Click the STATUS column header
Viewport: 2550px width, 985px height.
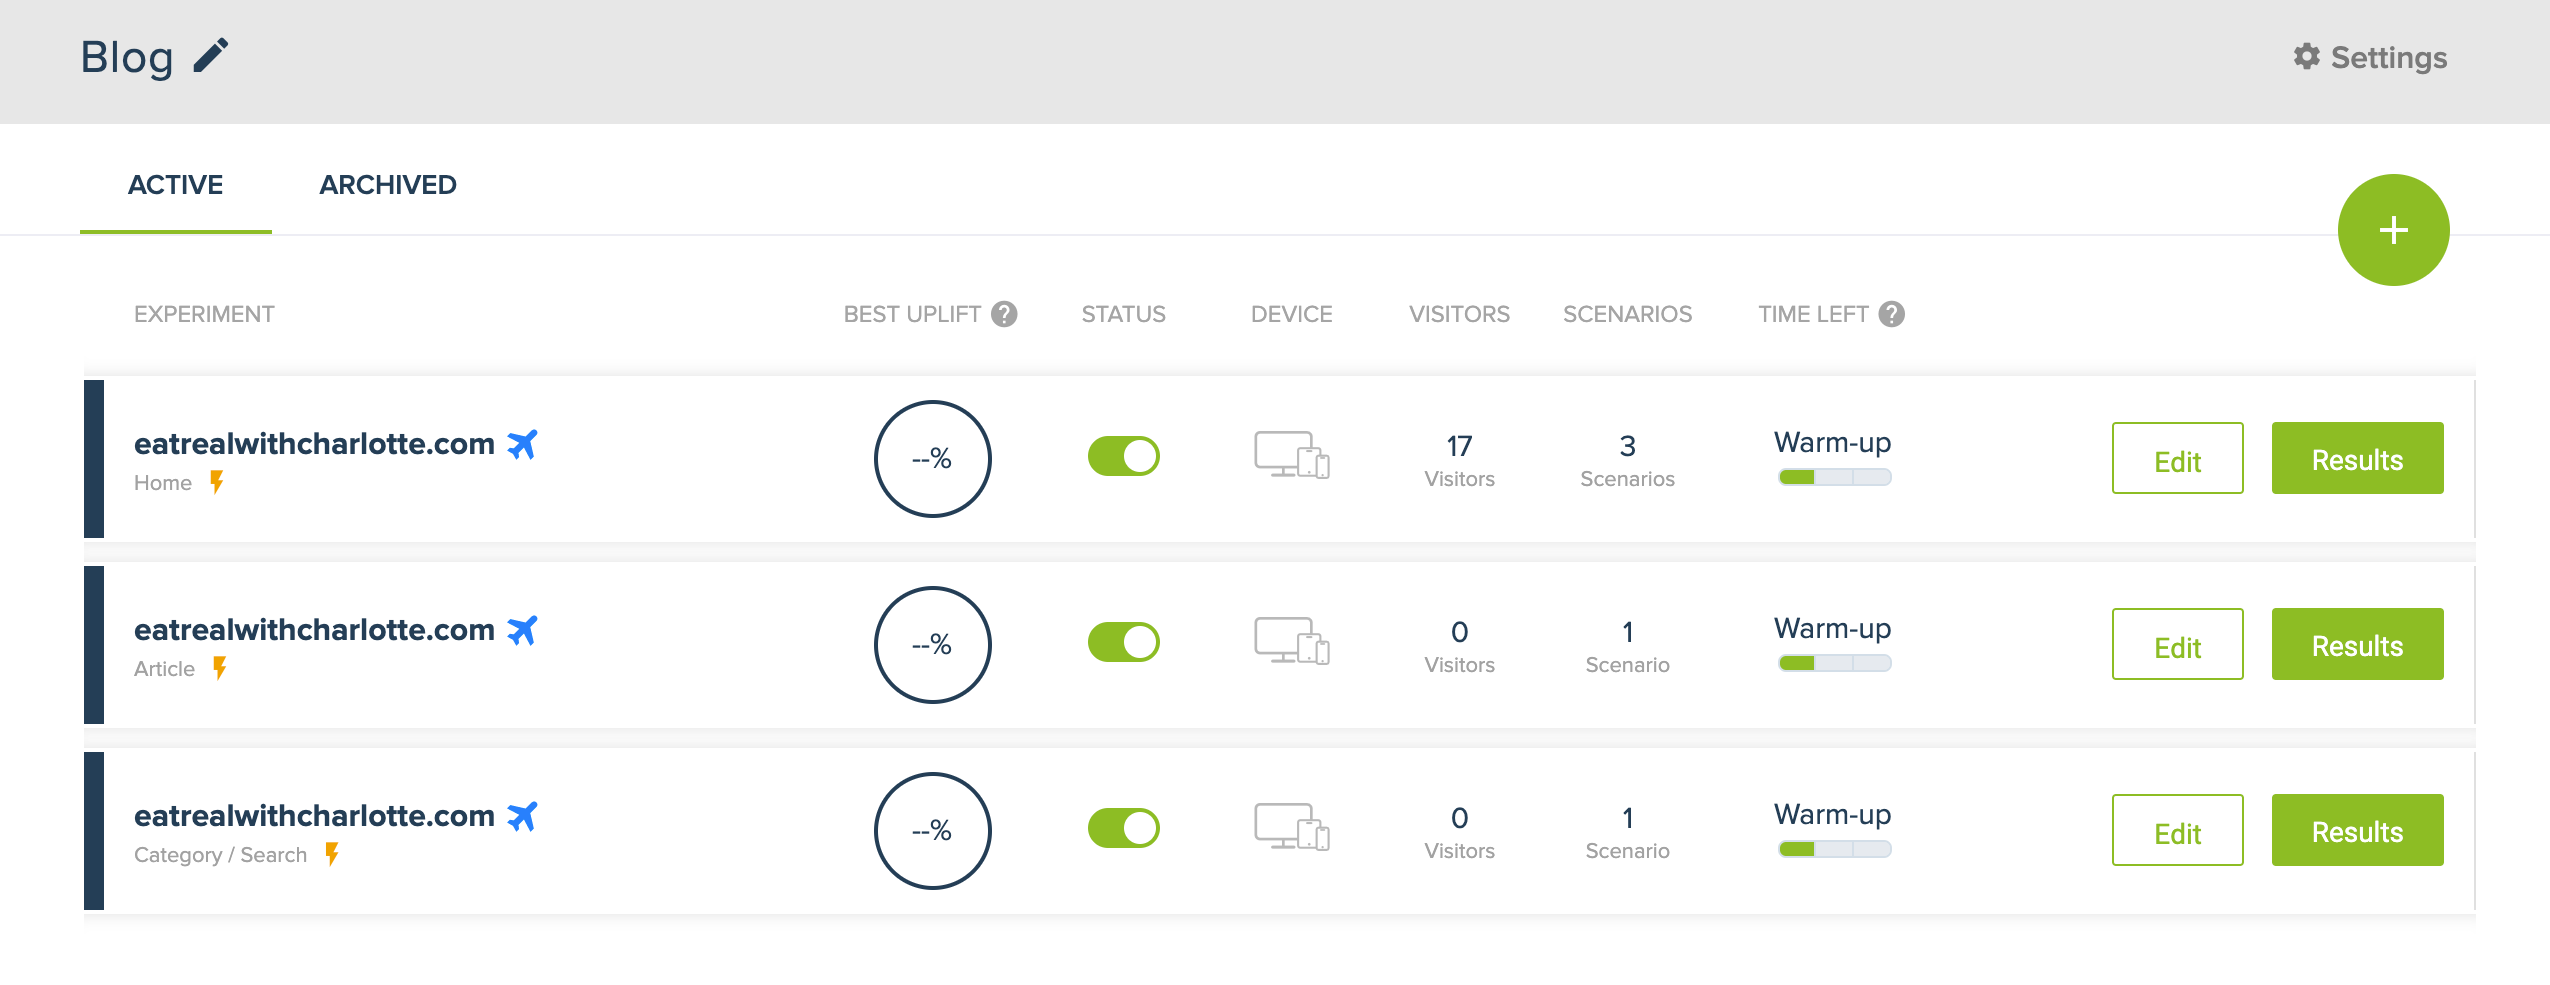click(1123, 314)
